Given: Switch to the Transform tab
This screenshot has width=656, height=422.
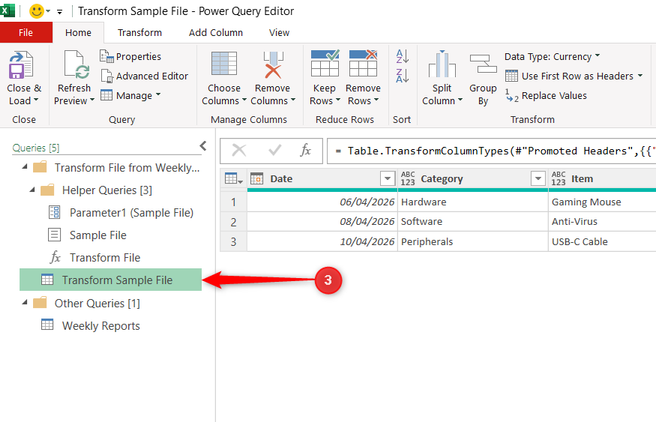Looking at the screenshot, I should (140, 33).
